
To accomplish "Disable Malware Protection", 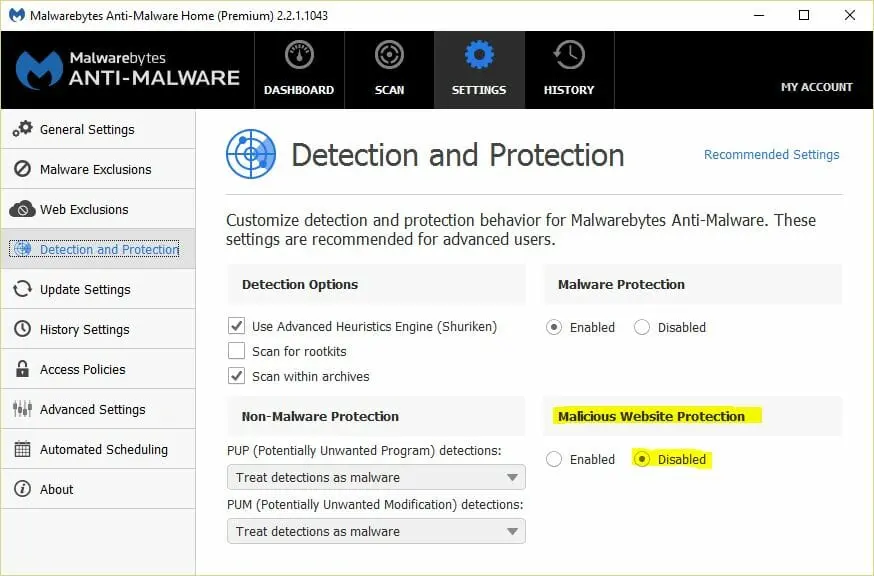I will 641,327.
